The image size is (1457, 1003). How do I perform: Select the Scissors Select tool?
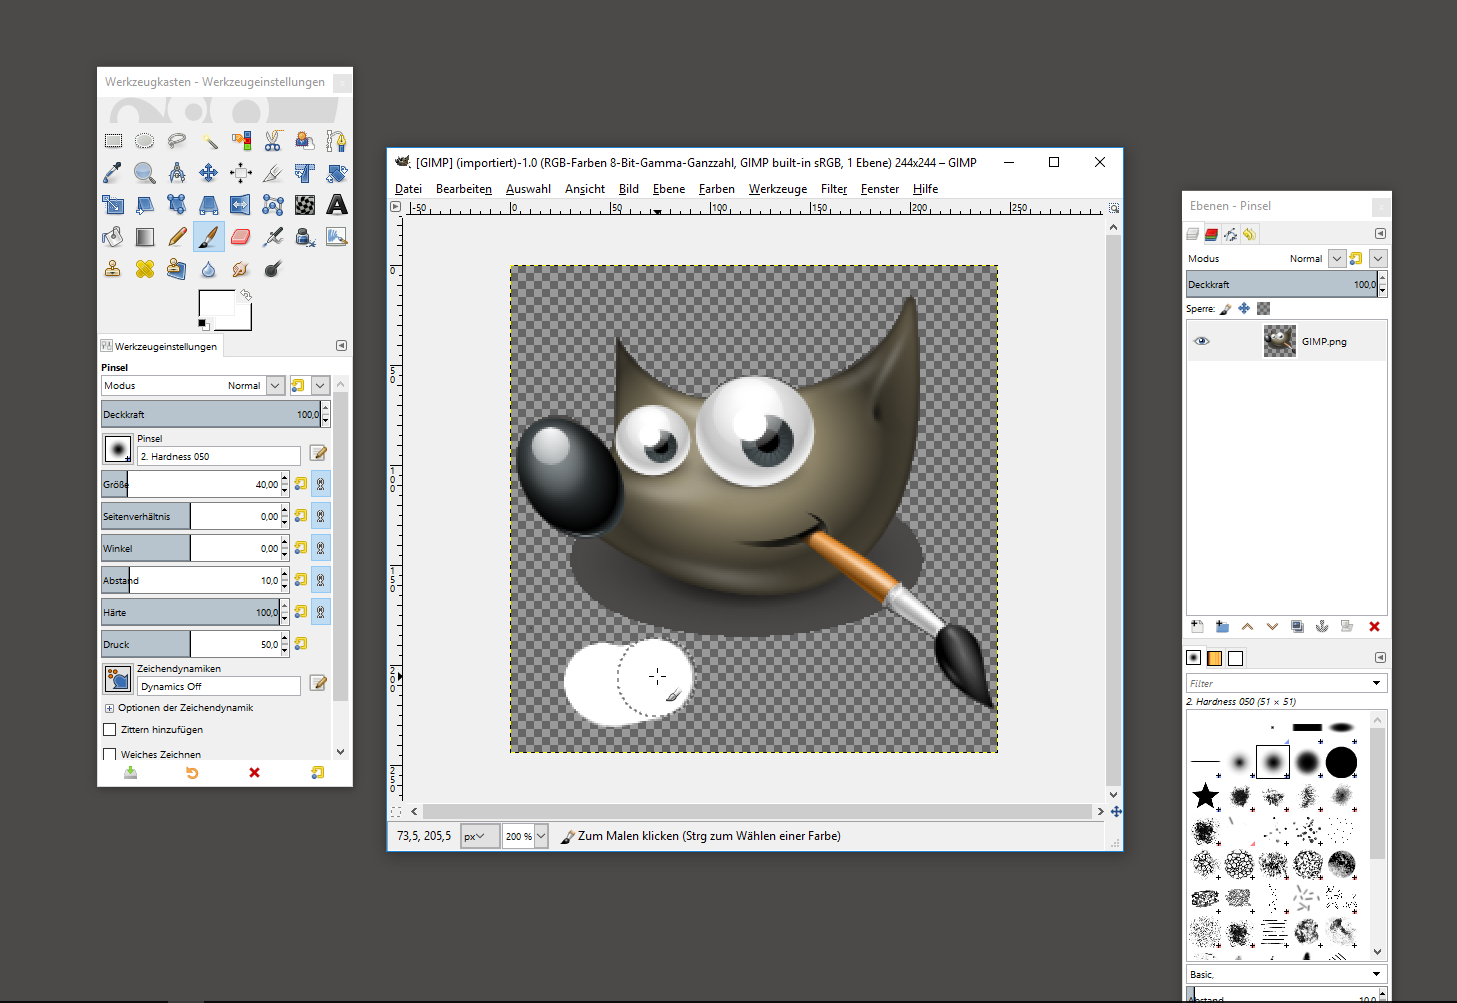point(273,141)
